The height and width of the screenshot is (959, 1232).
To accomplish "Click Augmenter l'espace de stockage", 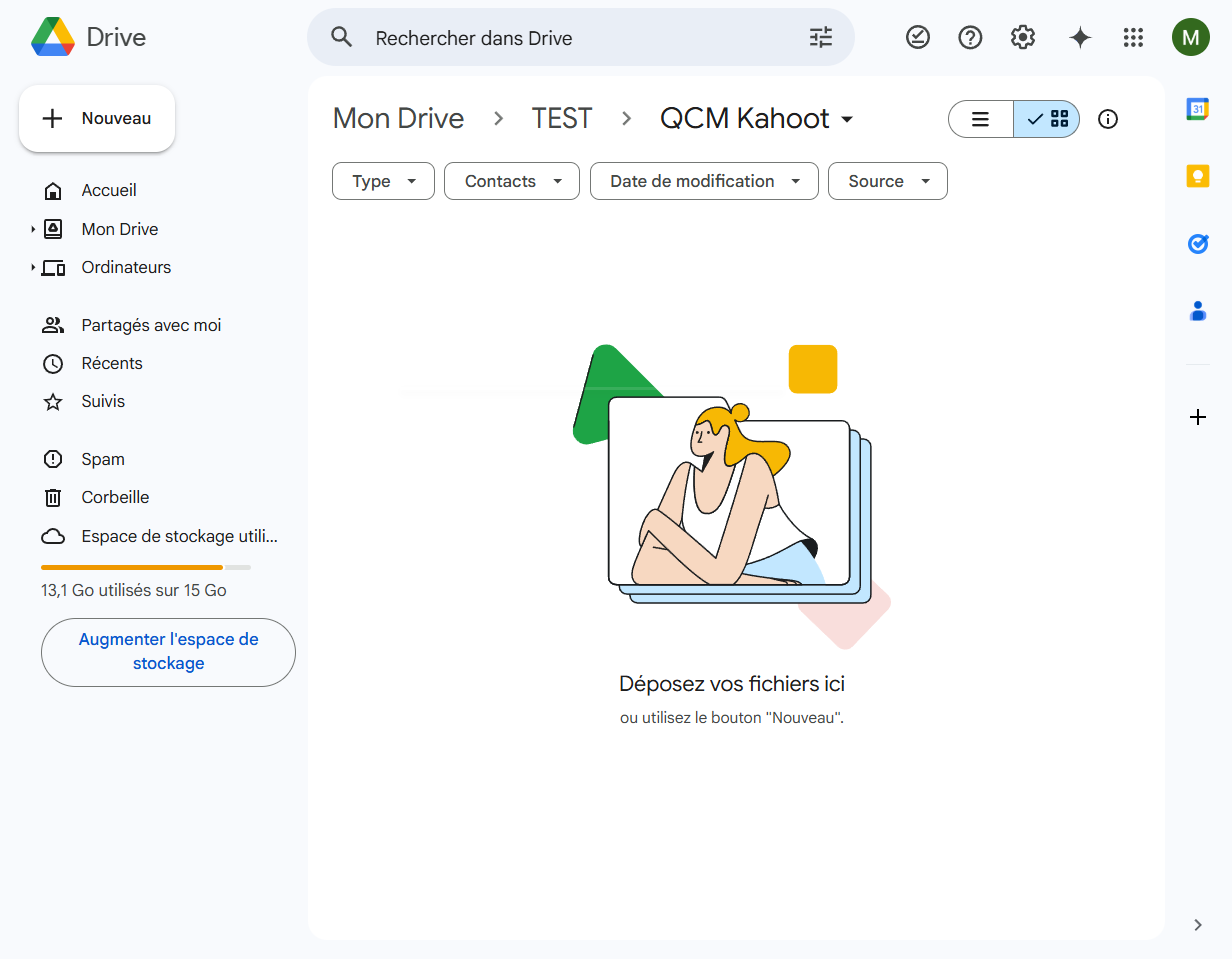I will [x=168, y=652].
